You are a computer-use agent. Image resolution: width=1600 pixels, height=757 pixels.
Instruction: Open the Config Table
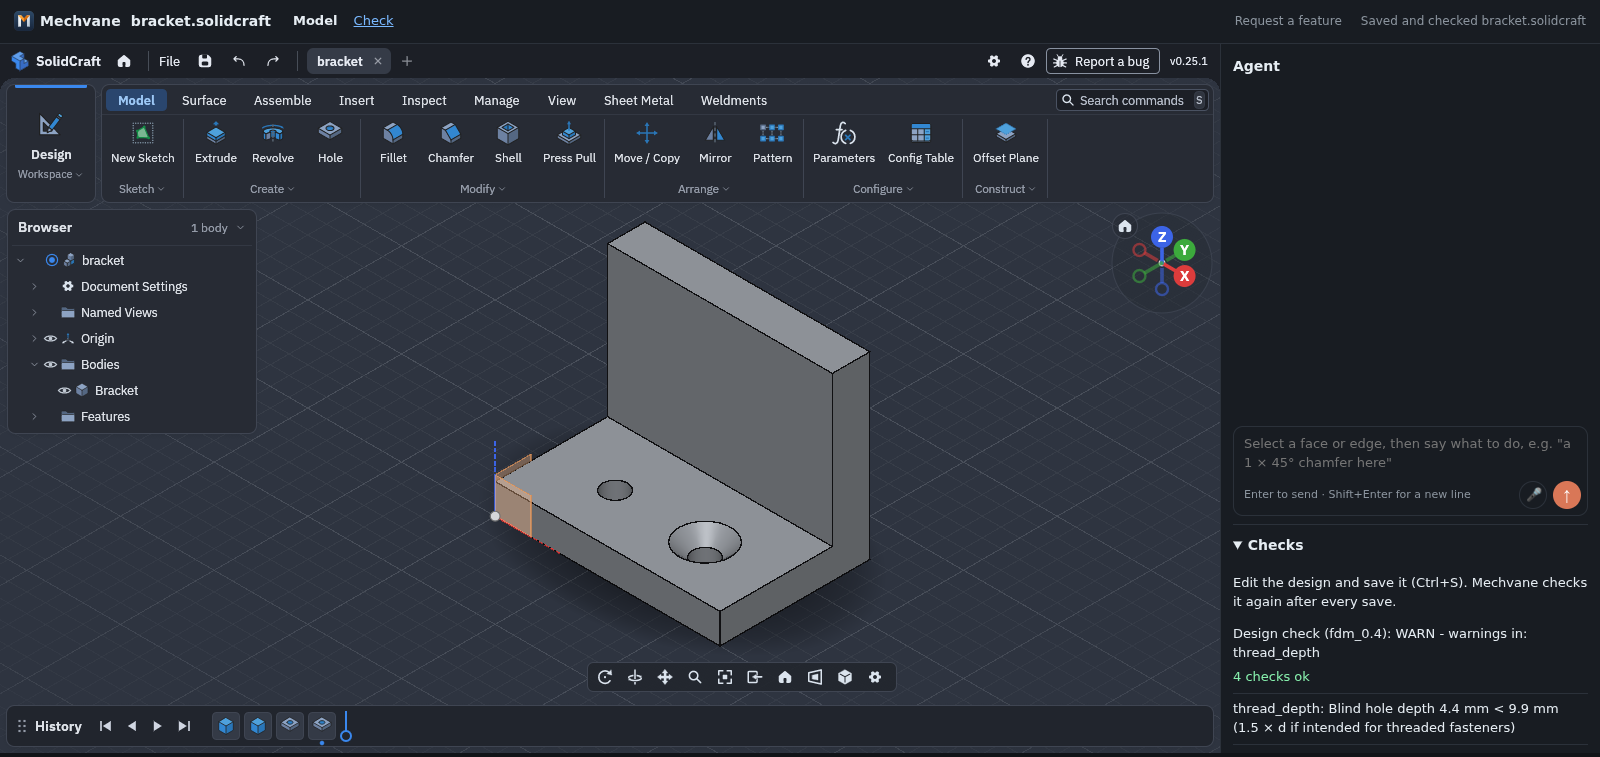click(921, 143)
